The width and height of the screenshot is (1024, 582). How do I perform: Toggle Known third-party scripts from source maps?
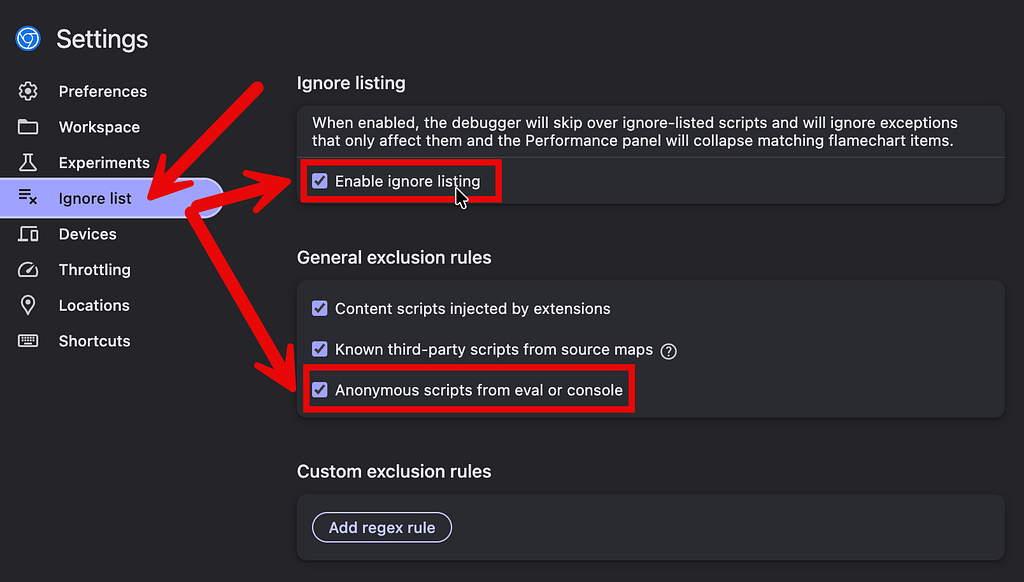319,349
